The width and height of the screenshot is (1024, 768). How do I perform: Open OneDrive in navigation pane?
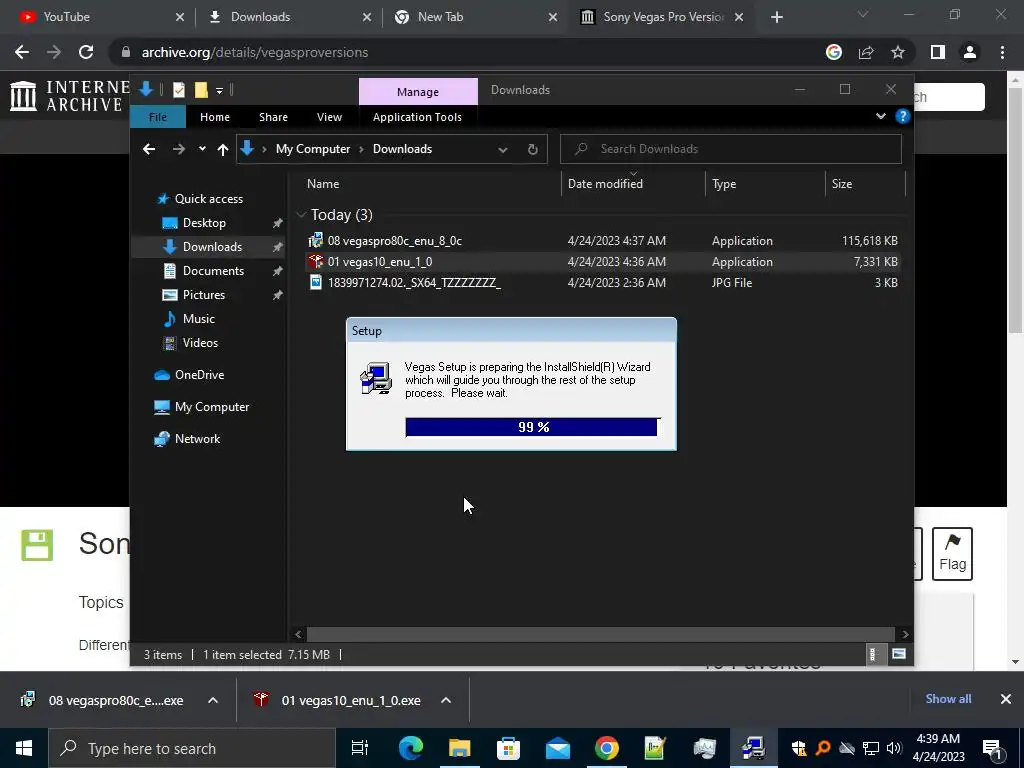click(199, 375)
